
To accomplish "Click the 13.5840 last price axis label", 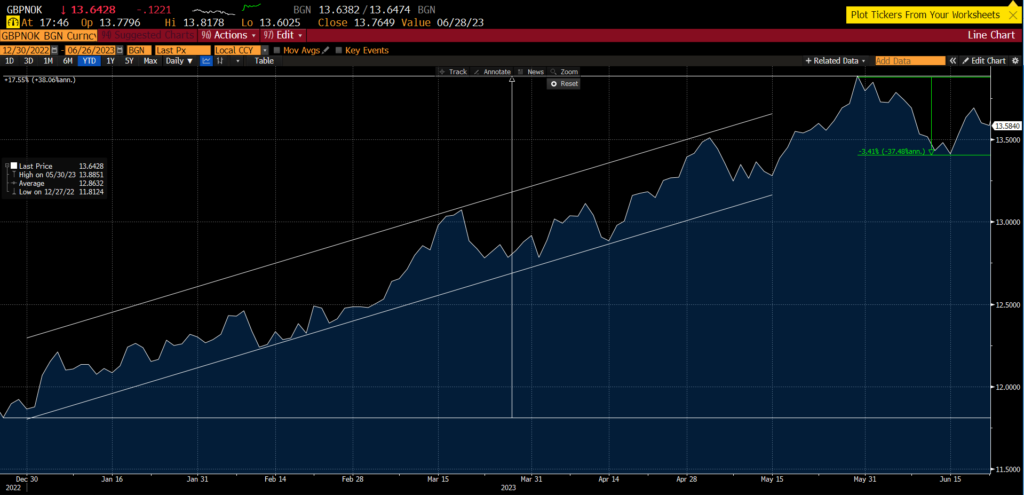I will tap(1006, 125).
